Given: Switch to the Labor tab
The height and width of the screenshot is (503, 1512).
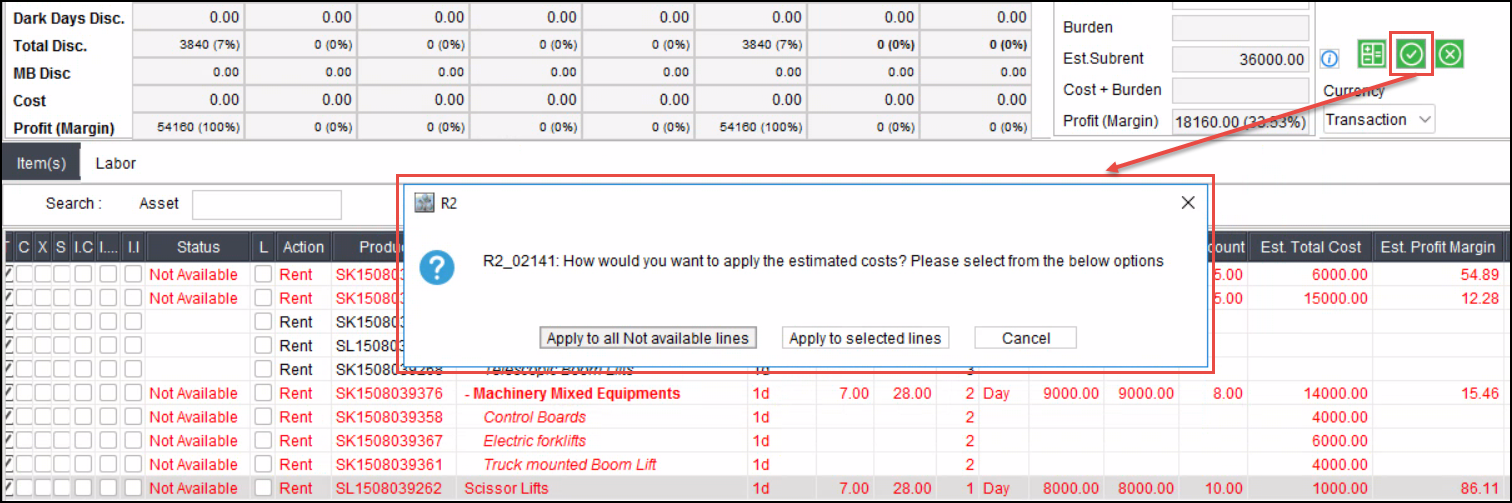Looking at the screenshot, I should (x=115, y=163).
